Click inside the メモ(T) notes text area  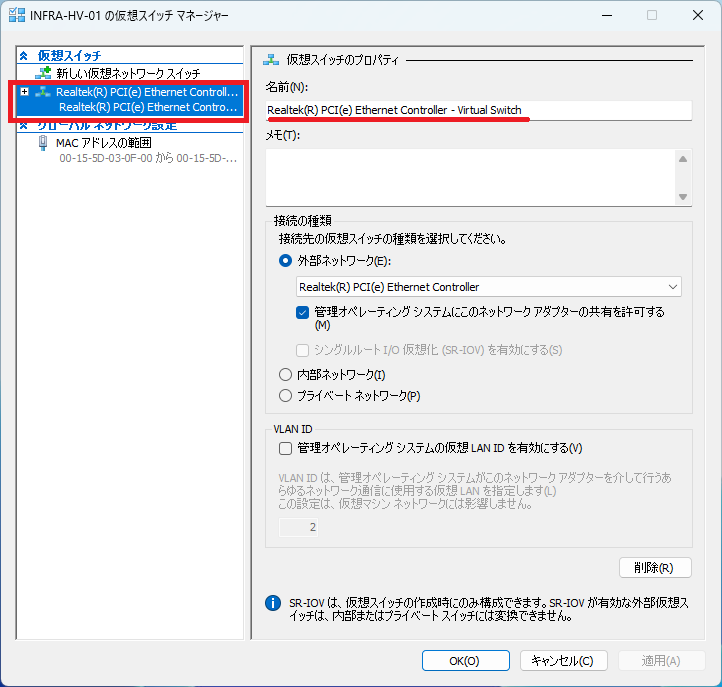(x=470, y=177)
